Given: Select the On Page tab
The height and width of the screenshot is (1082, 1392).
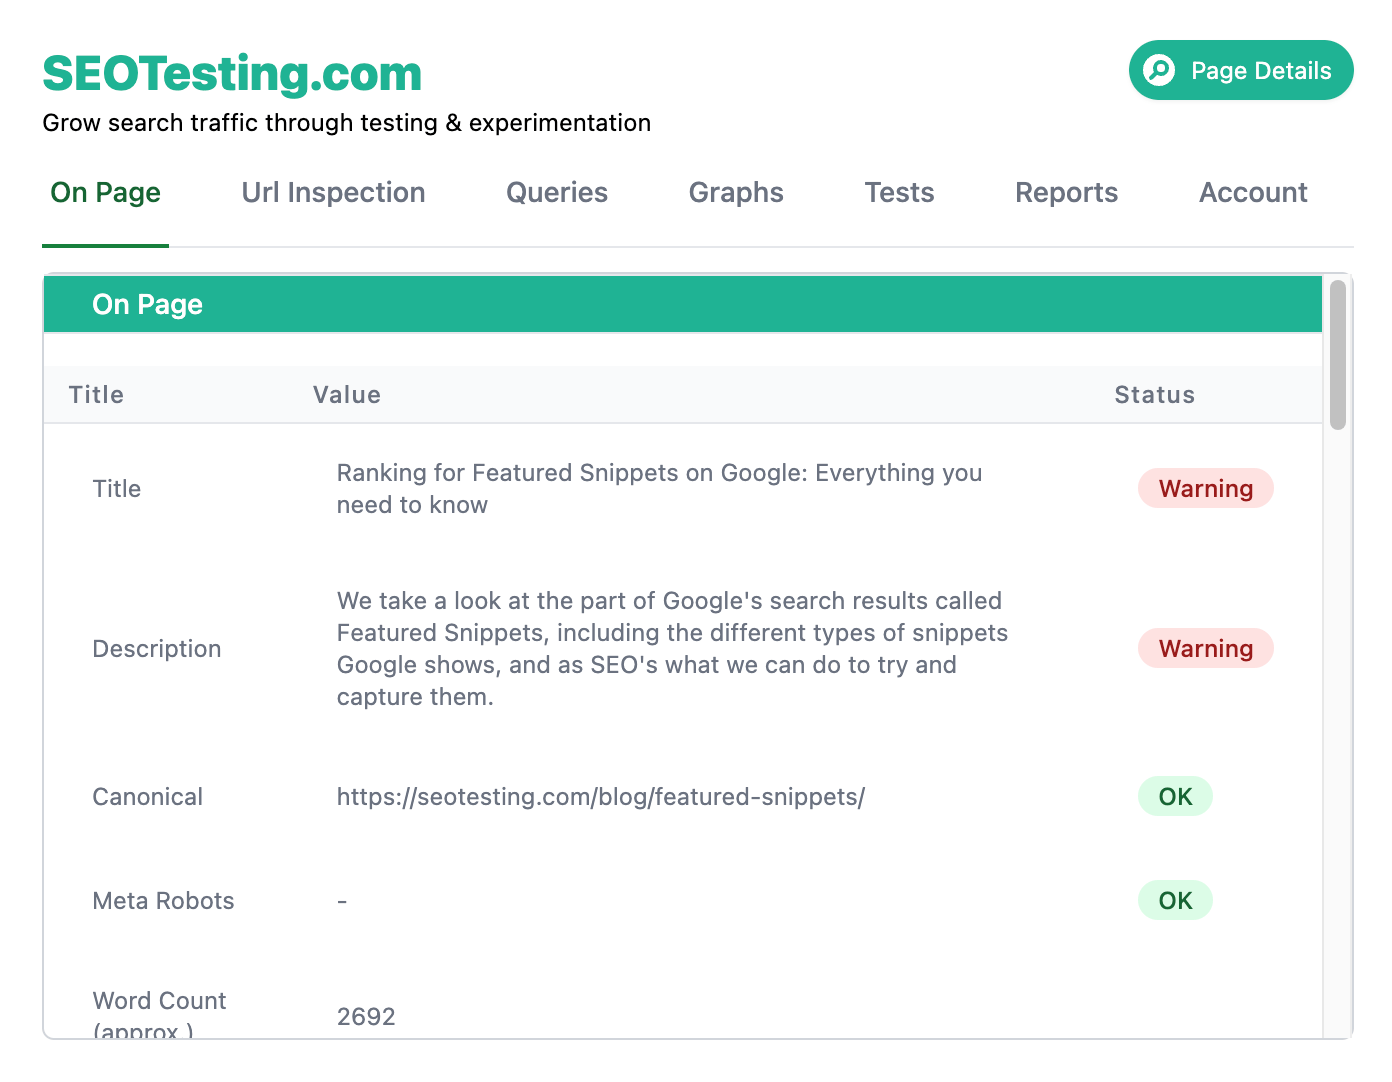Looking at the screenshot, I should point(105,193).
